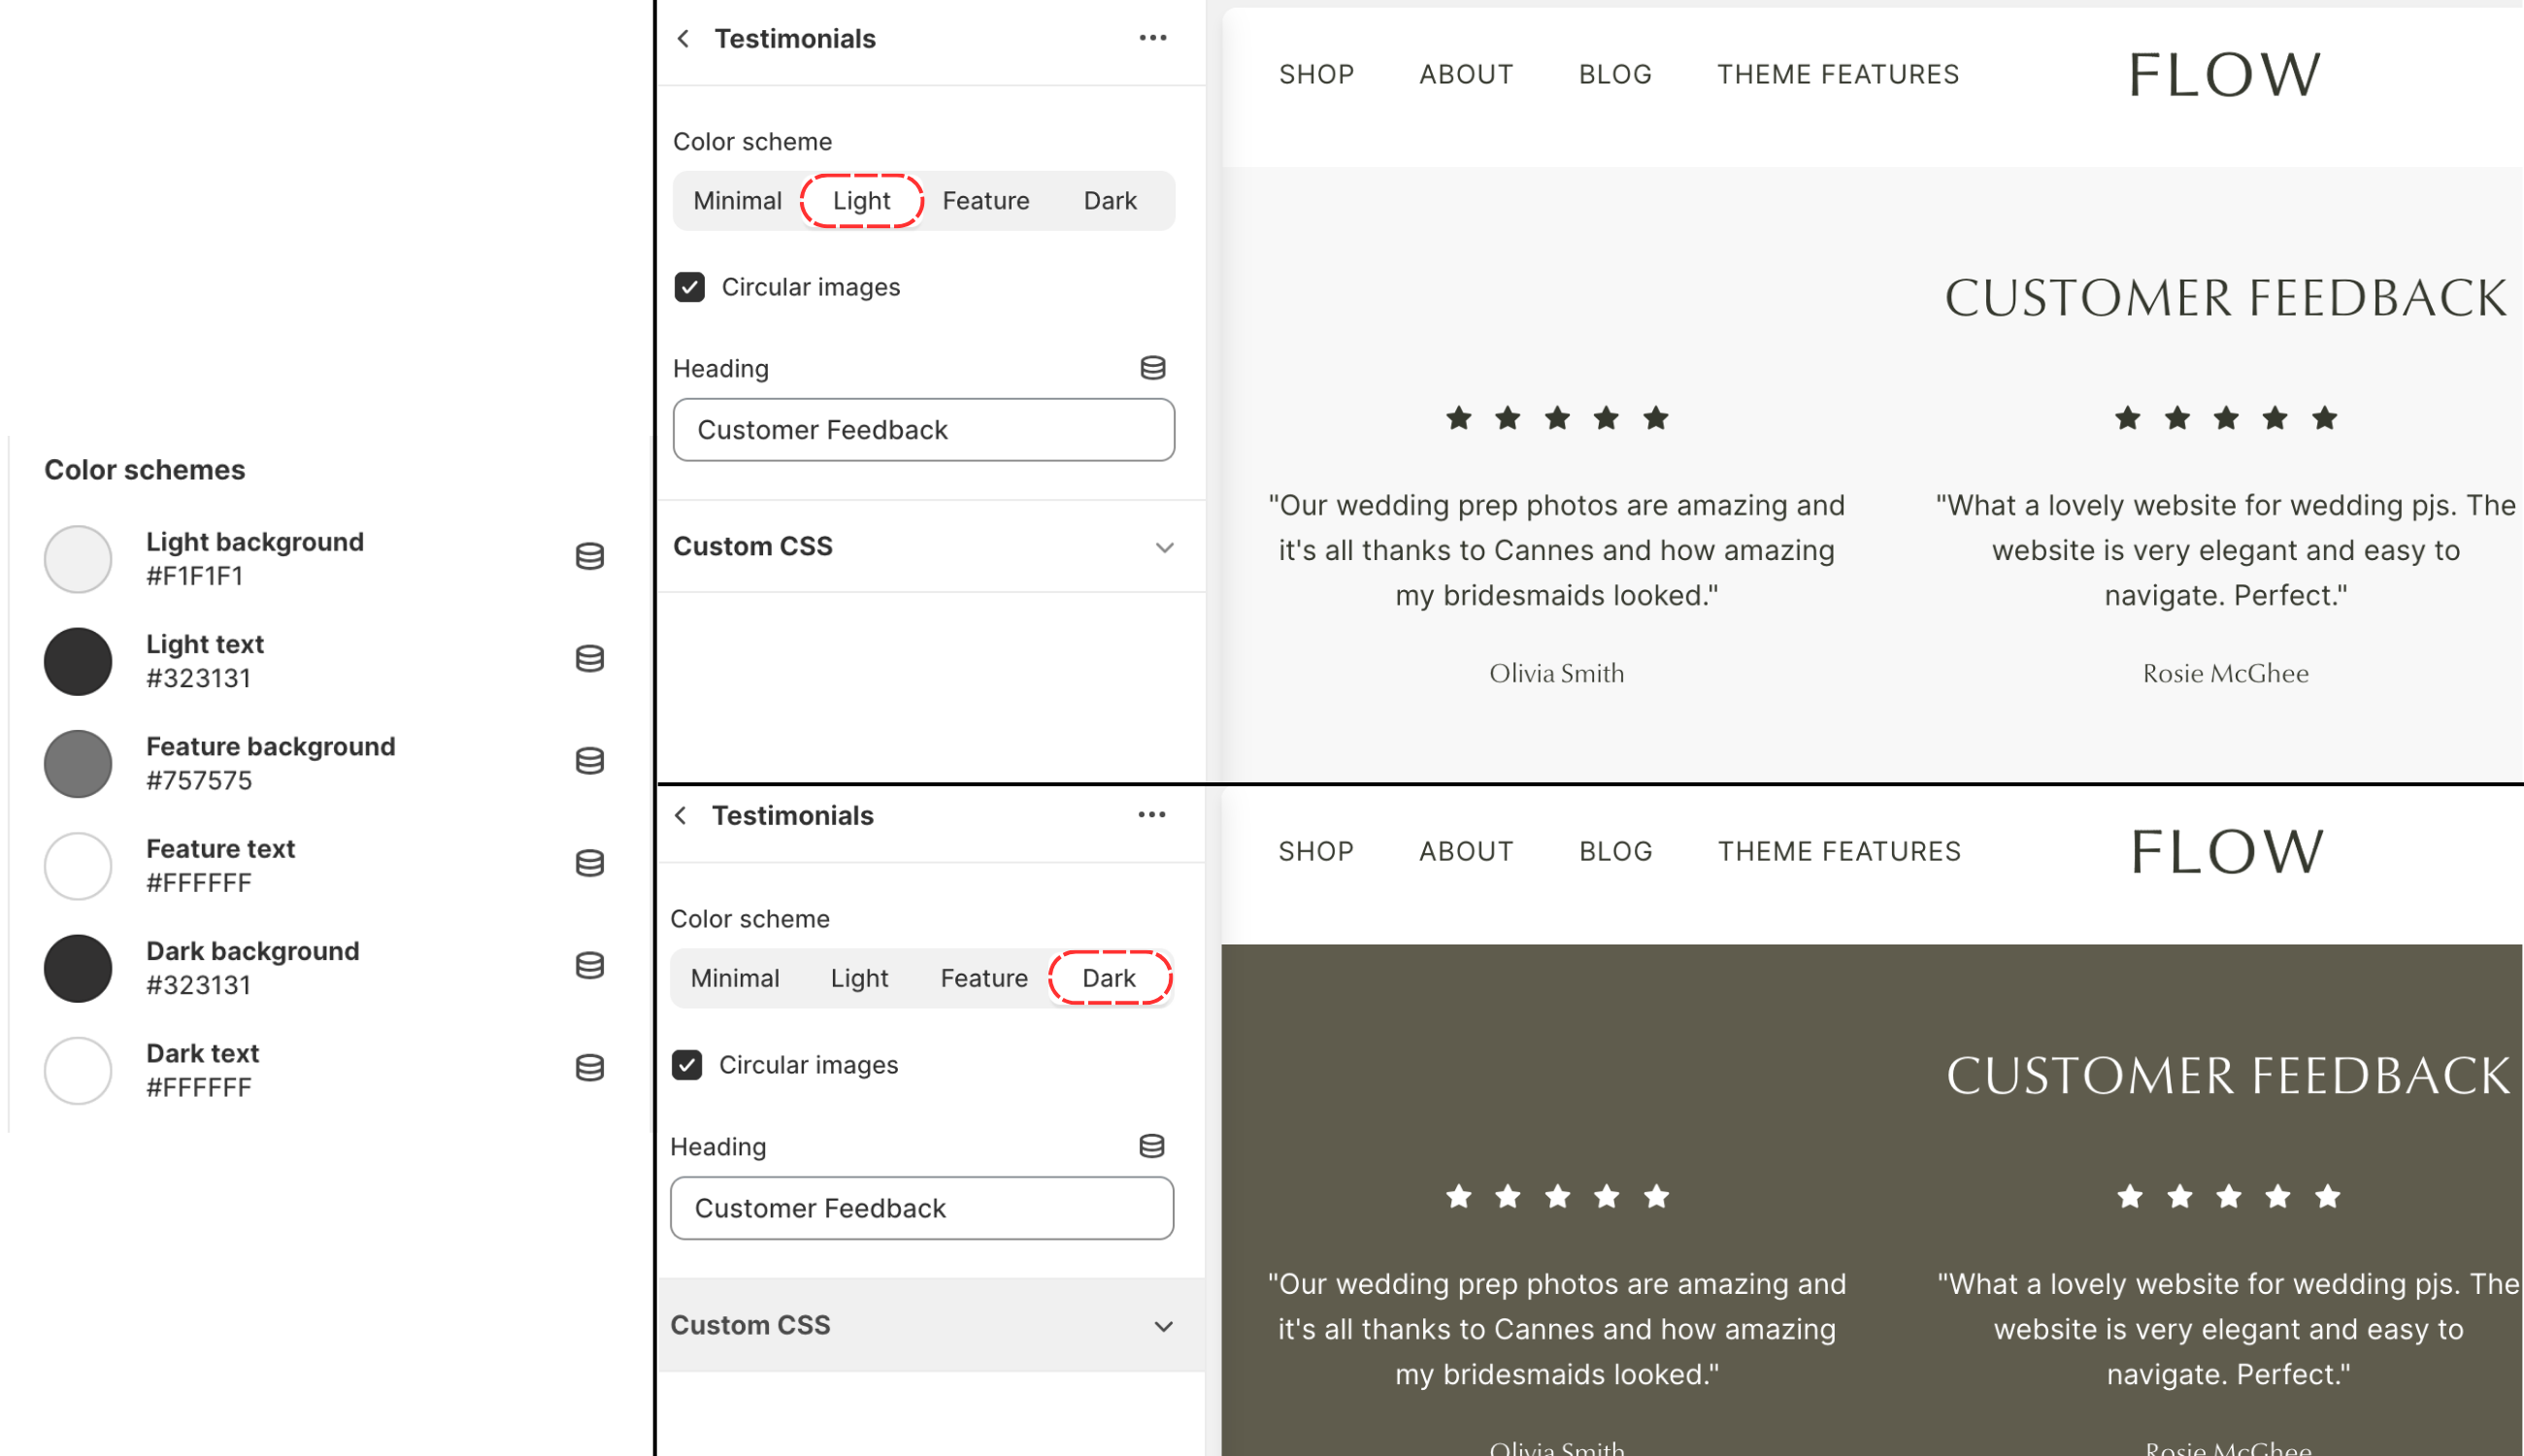Uncheck Circular images in the top panel
This screenshot has height=1456, width=2524.
click(689, 288)
